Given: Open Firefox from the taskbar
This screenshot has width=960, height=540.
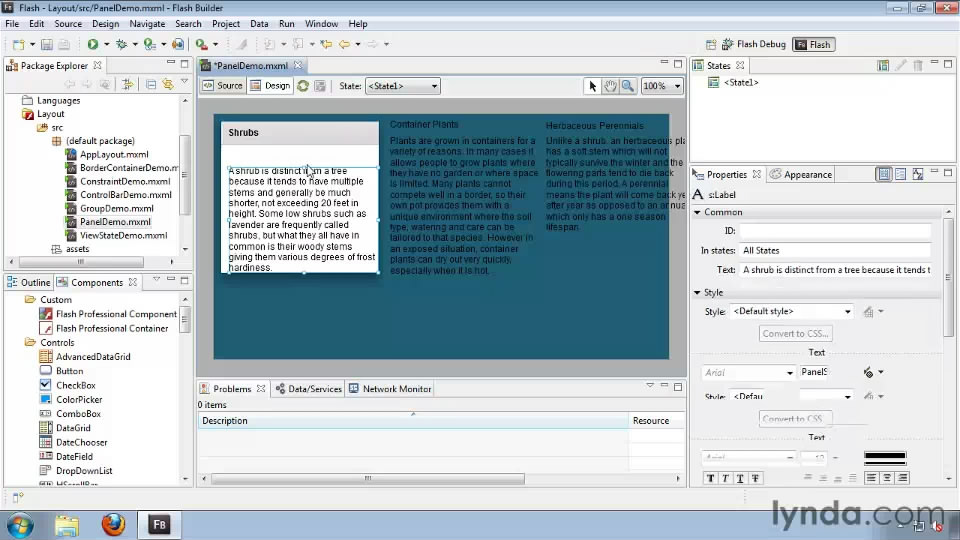Looking at the screenshot, I should tap(113, 525).
